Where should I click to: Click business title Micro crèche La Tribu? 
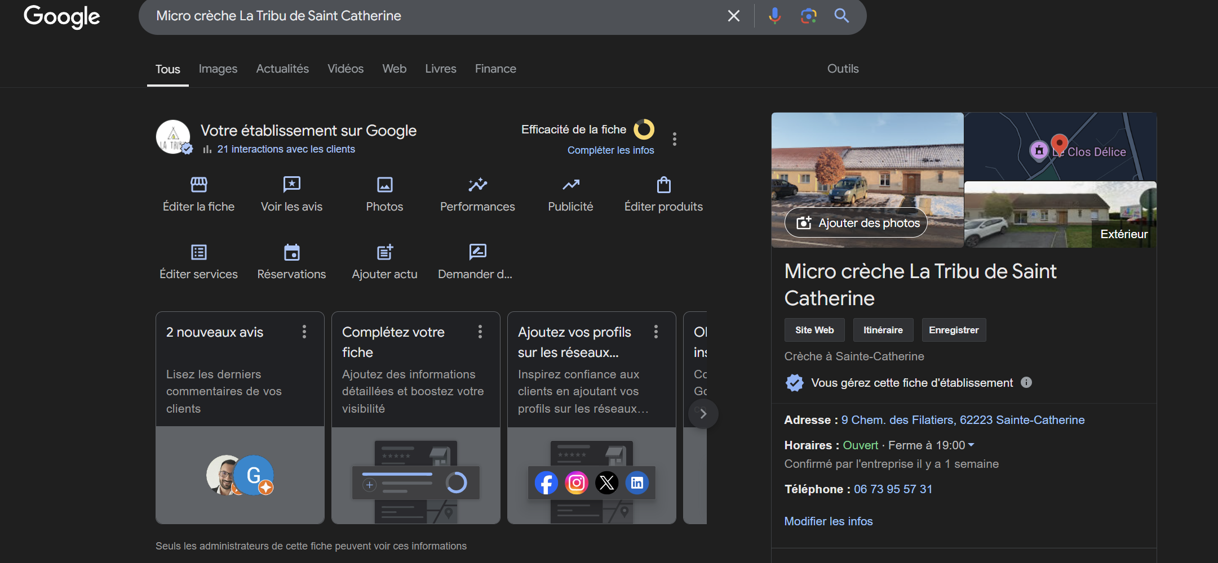pyautogui.click(x=920, y=285)
